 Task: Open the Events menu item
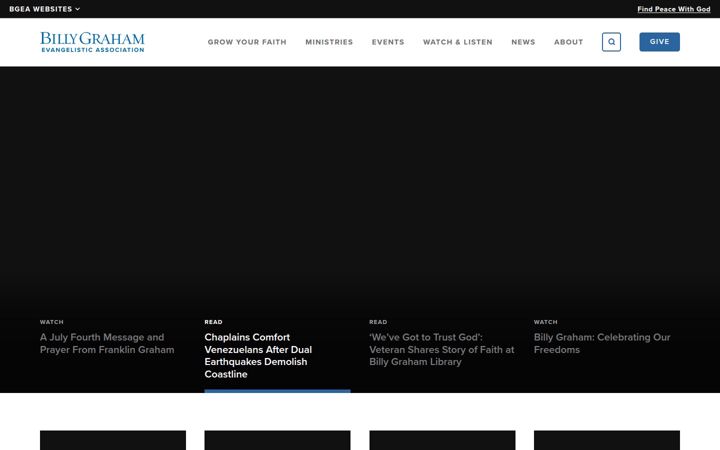point(388,42)
